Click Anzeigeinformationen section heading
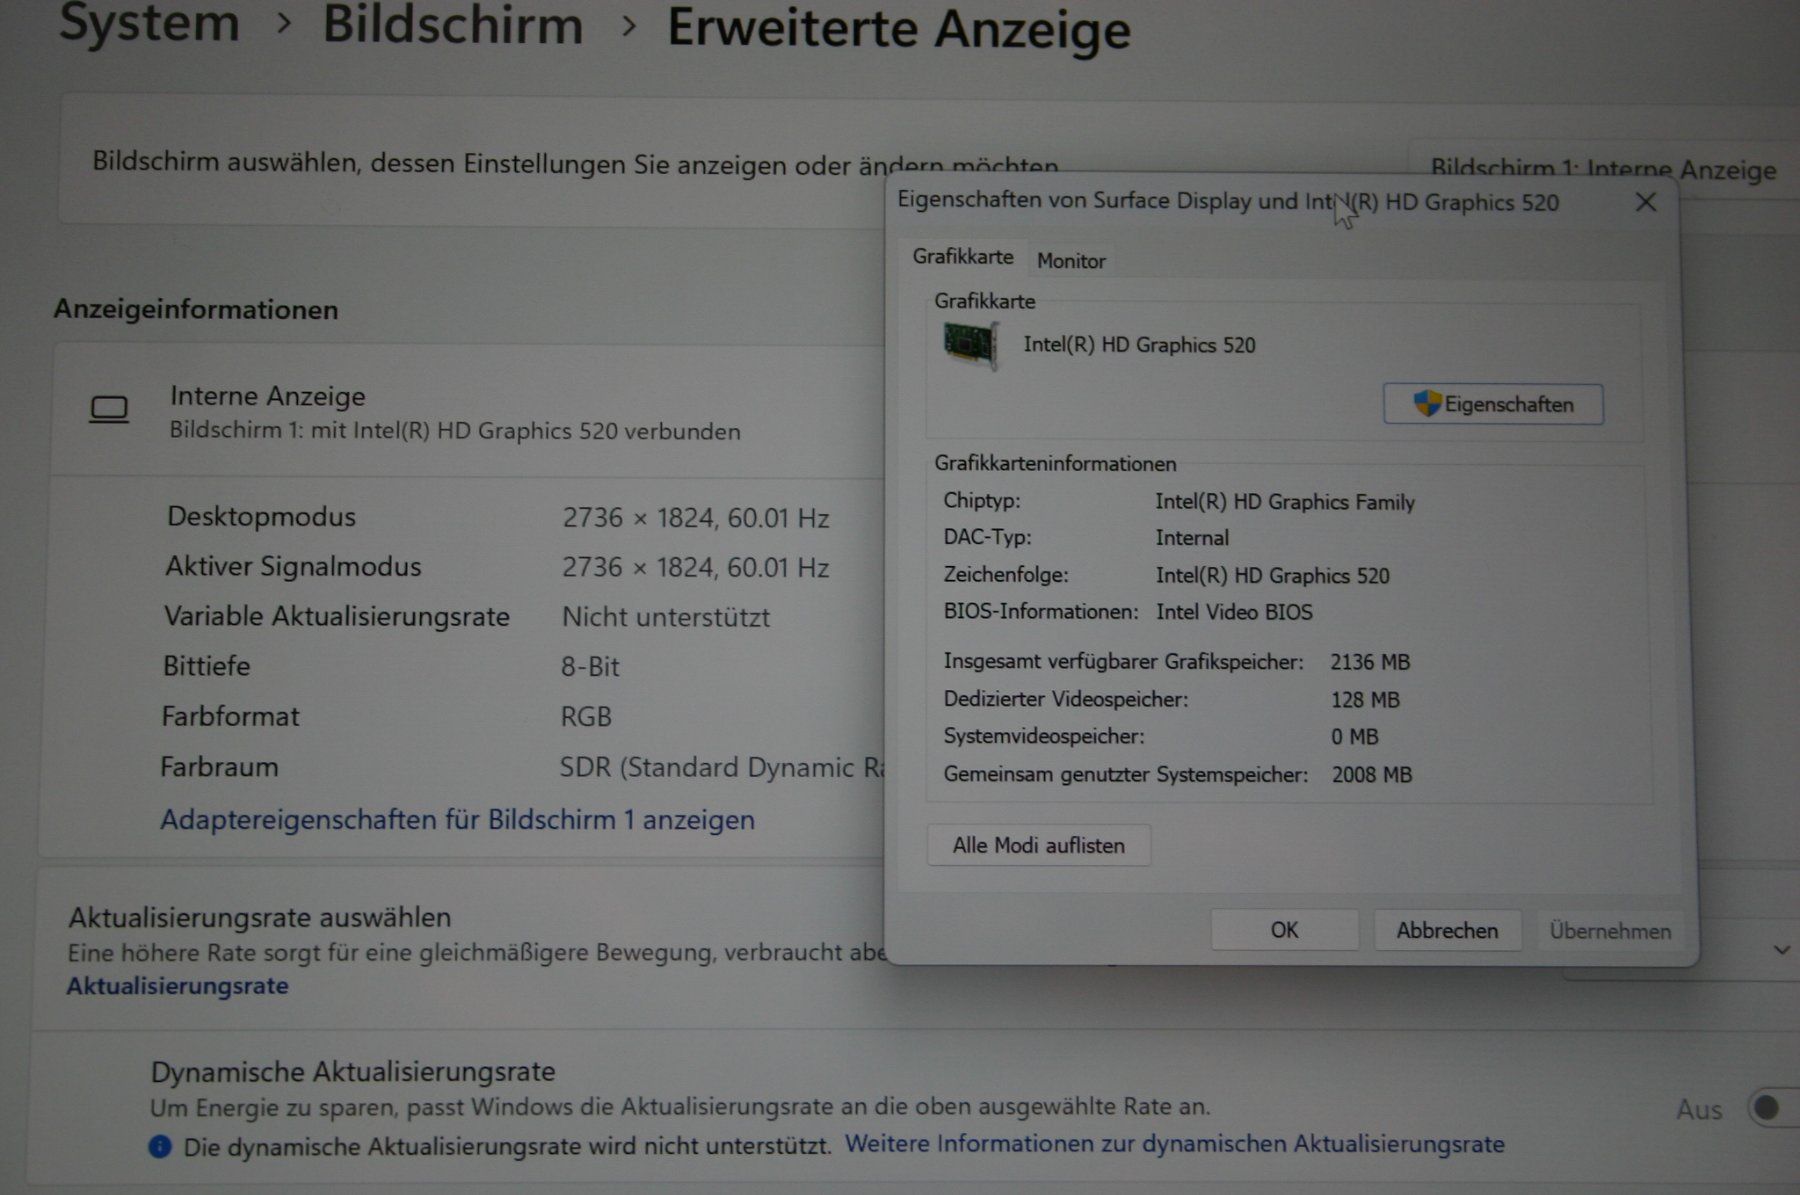This screenshot has height=1195, width=1800. point(196,309)
